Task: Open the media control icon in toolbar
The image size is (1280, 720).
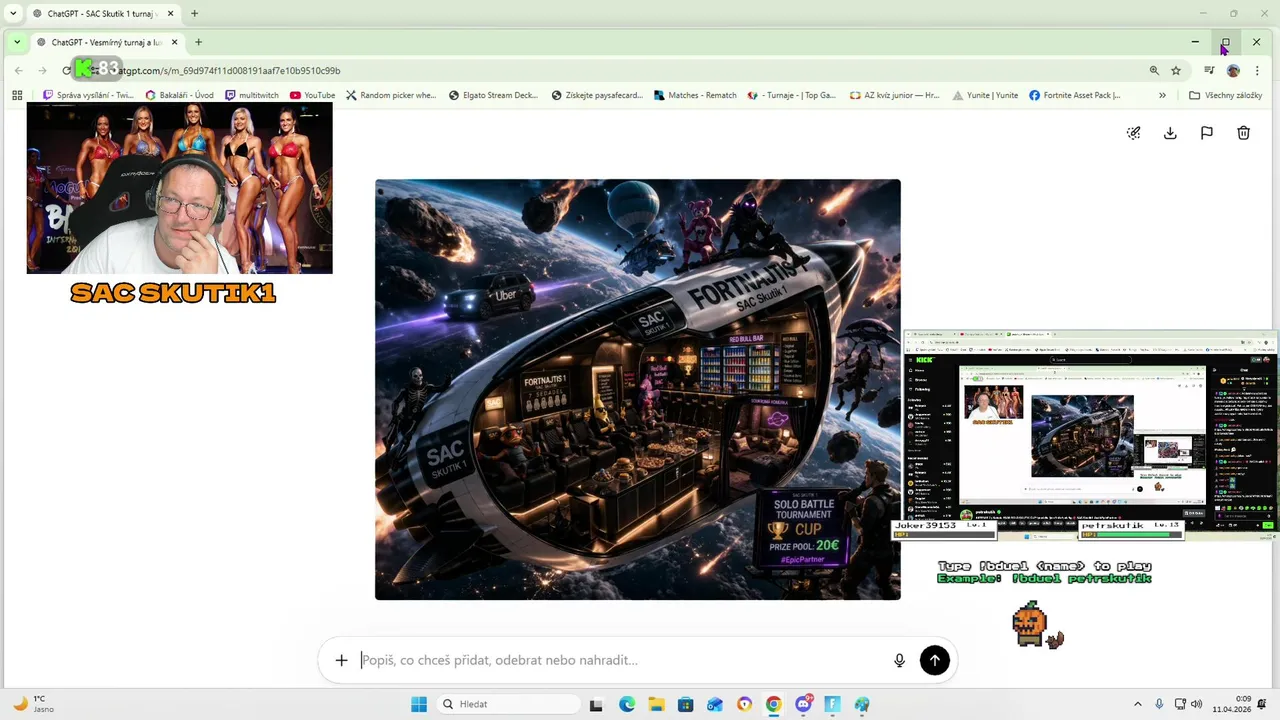Action: coord(1209,70)
